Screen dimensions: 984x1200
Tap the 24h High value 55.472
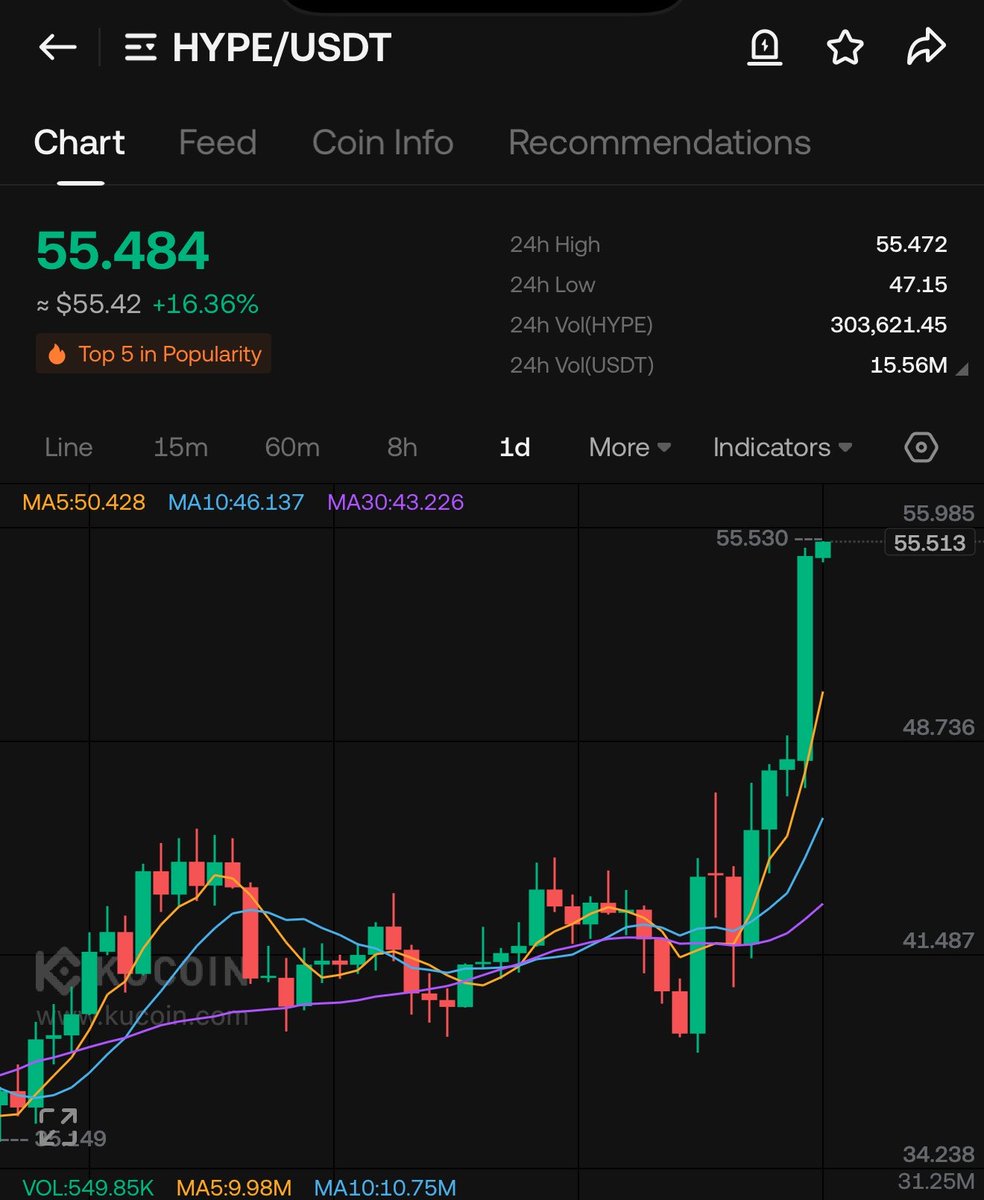(909, 244)
